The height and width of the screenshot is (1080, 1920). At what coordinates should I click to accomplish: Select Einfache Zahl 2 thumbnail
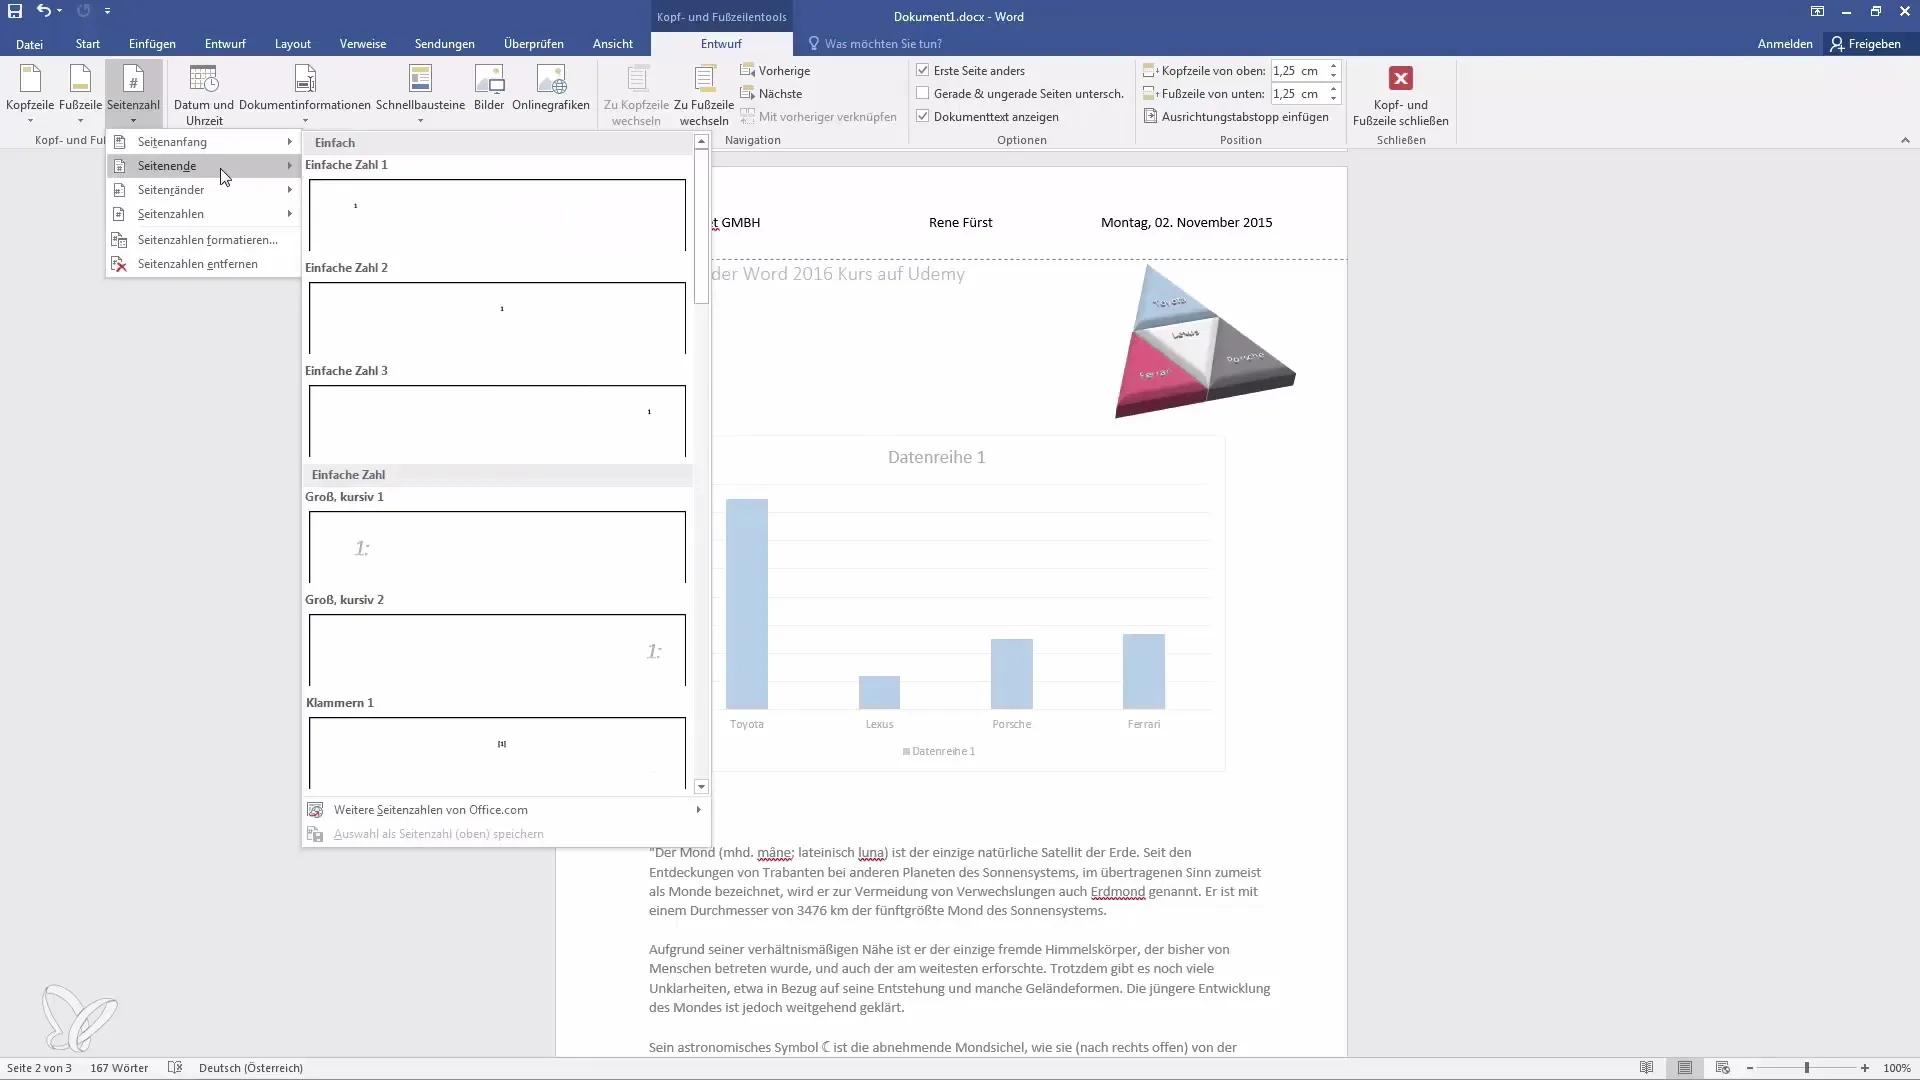click(x=497, y=318)
